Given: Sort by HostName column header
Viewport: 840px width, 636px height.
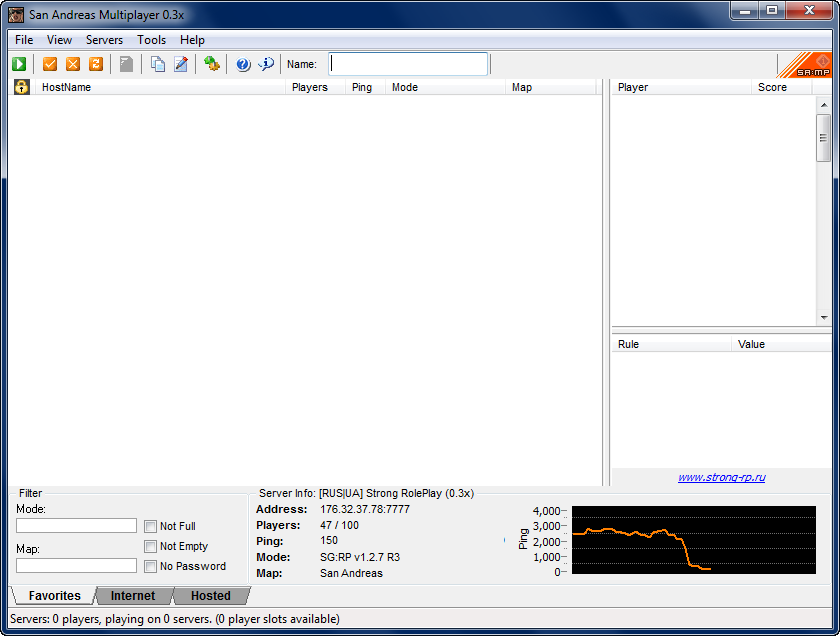Looking at the screenshot, I should pyautogui.click(x=160, y=87).
